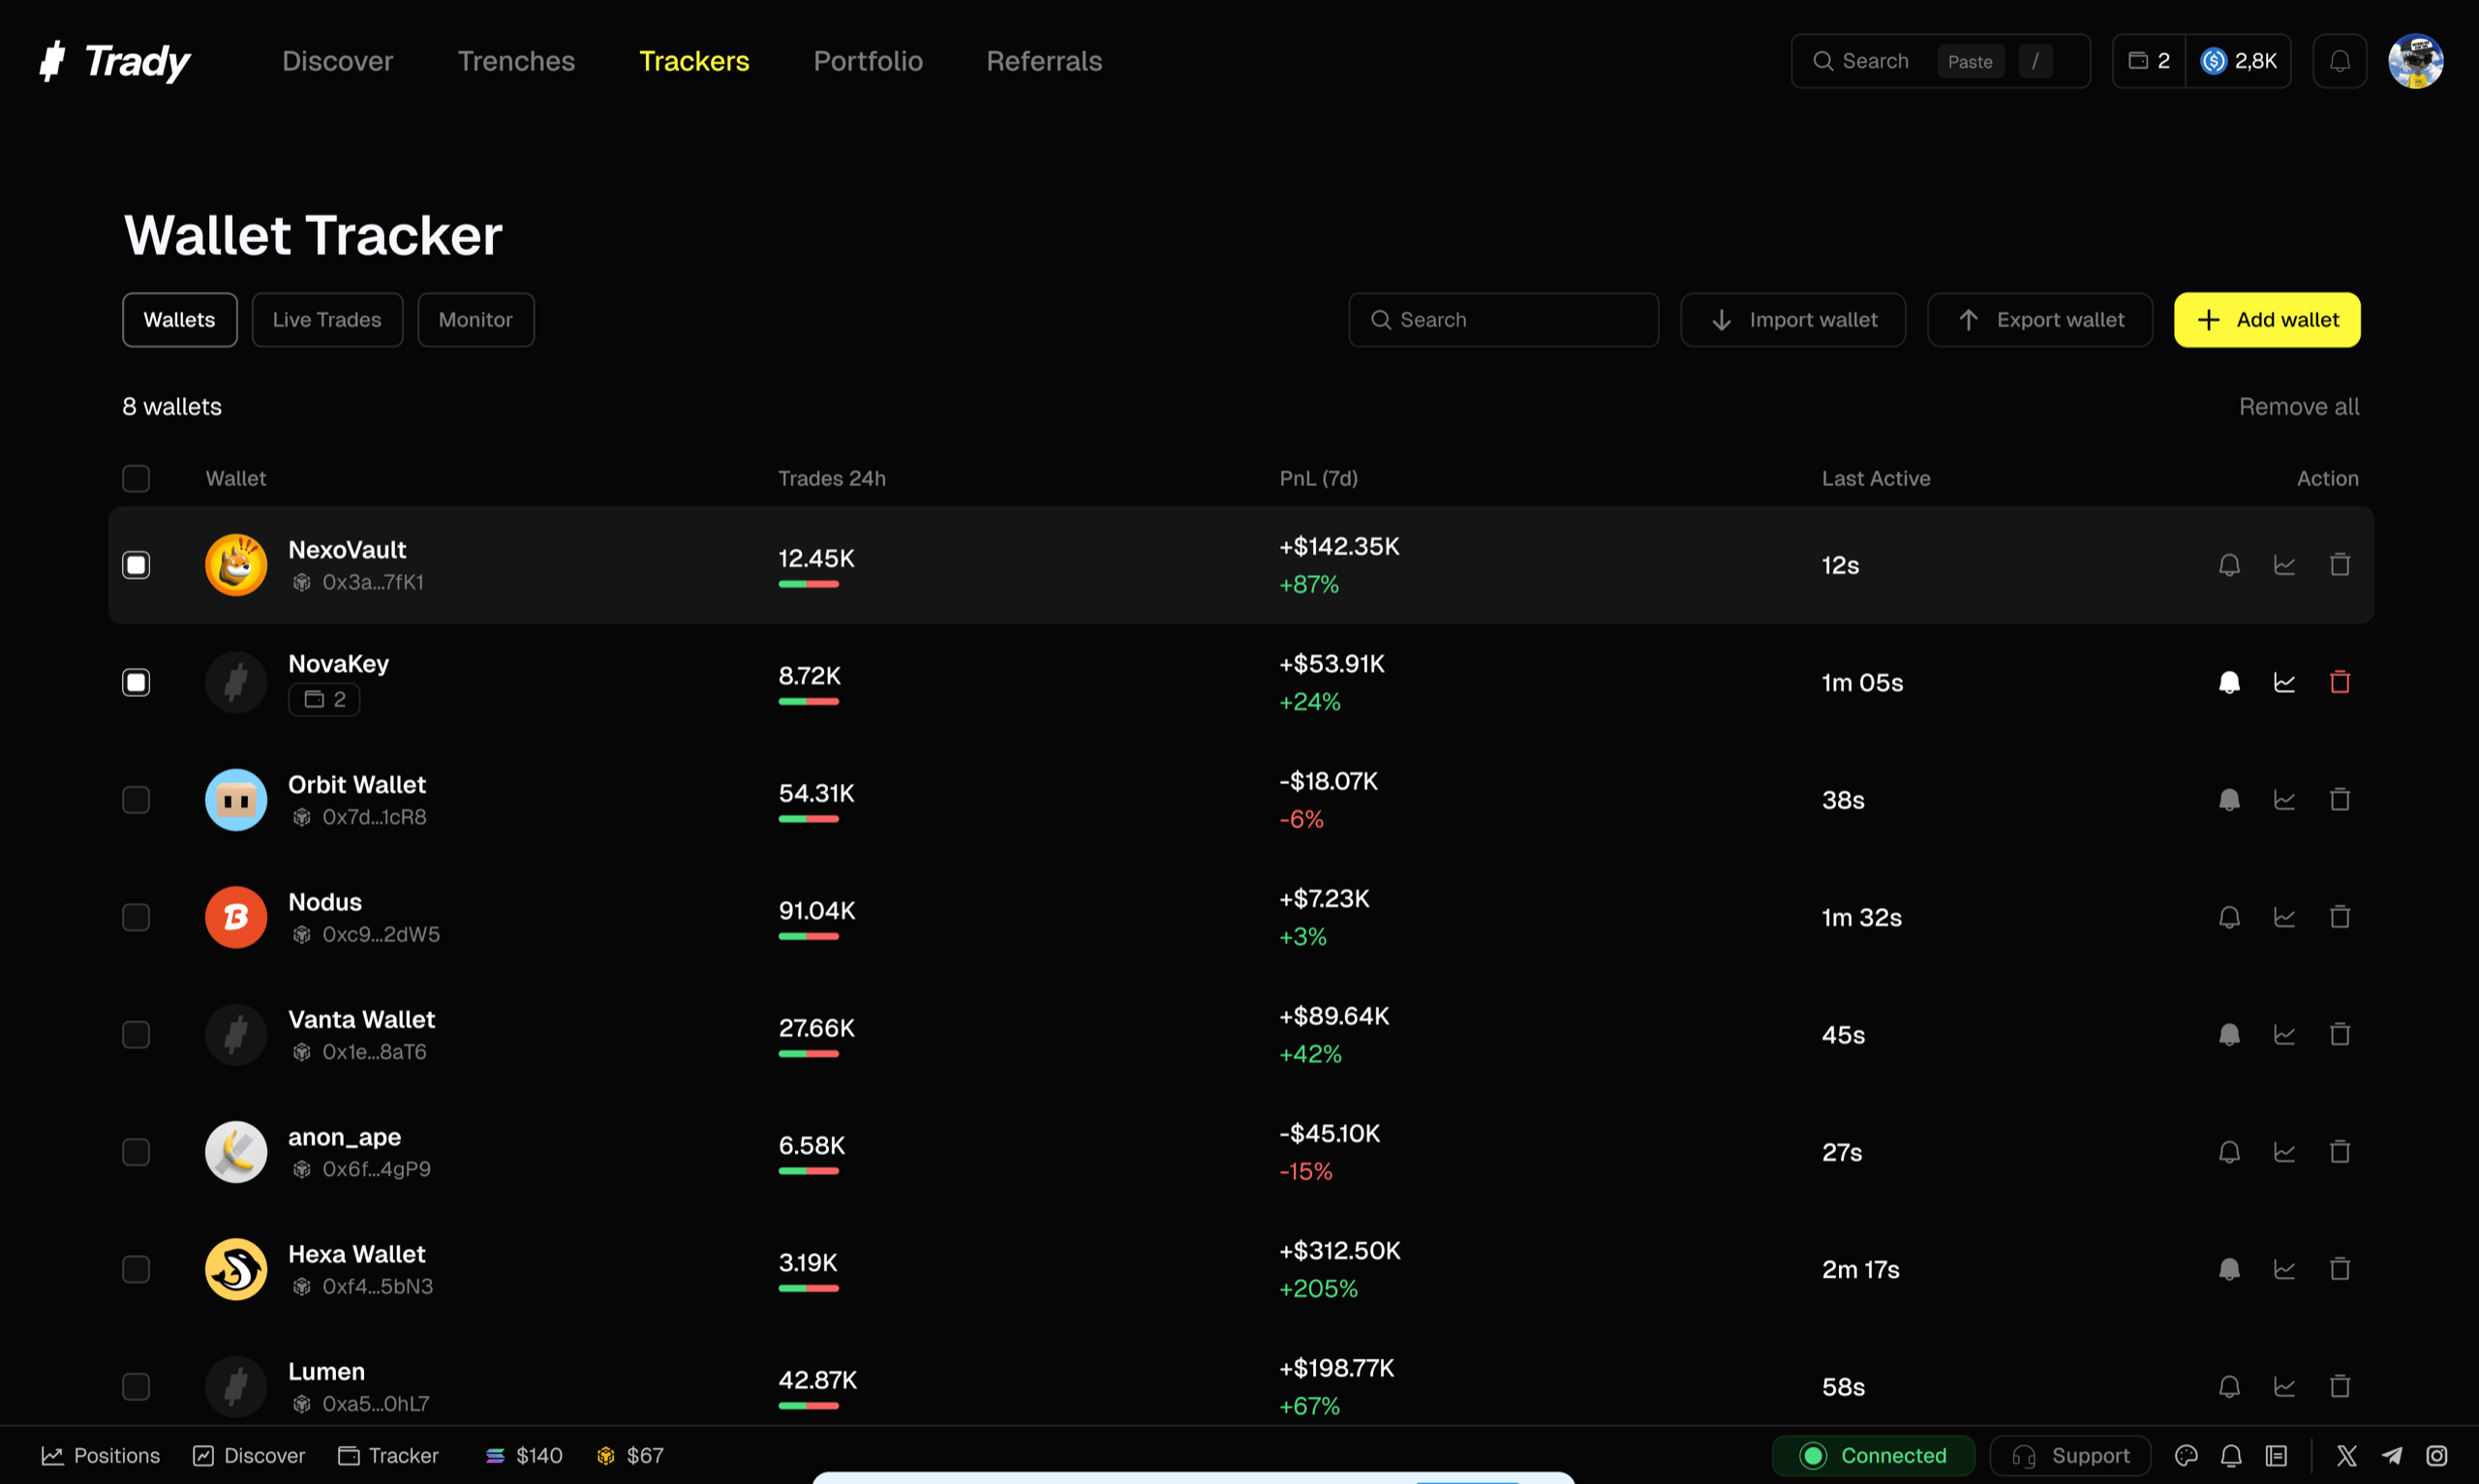Check the Hexa Wallet checkbox
2479x1484 pixels.
click(136, 1269)
